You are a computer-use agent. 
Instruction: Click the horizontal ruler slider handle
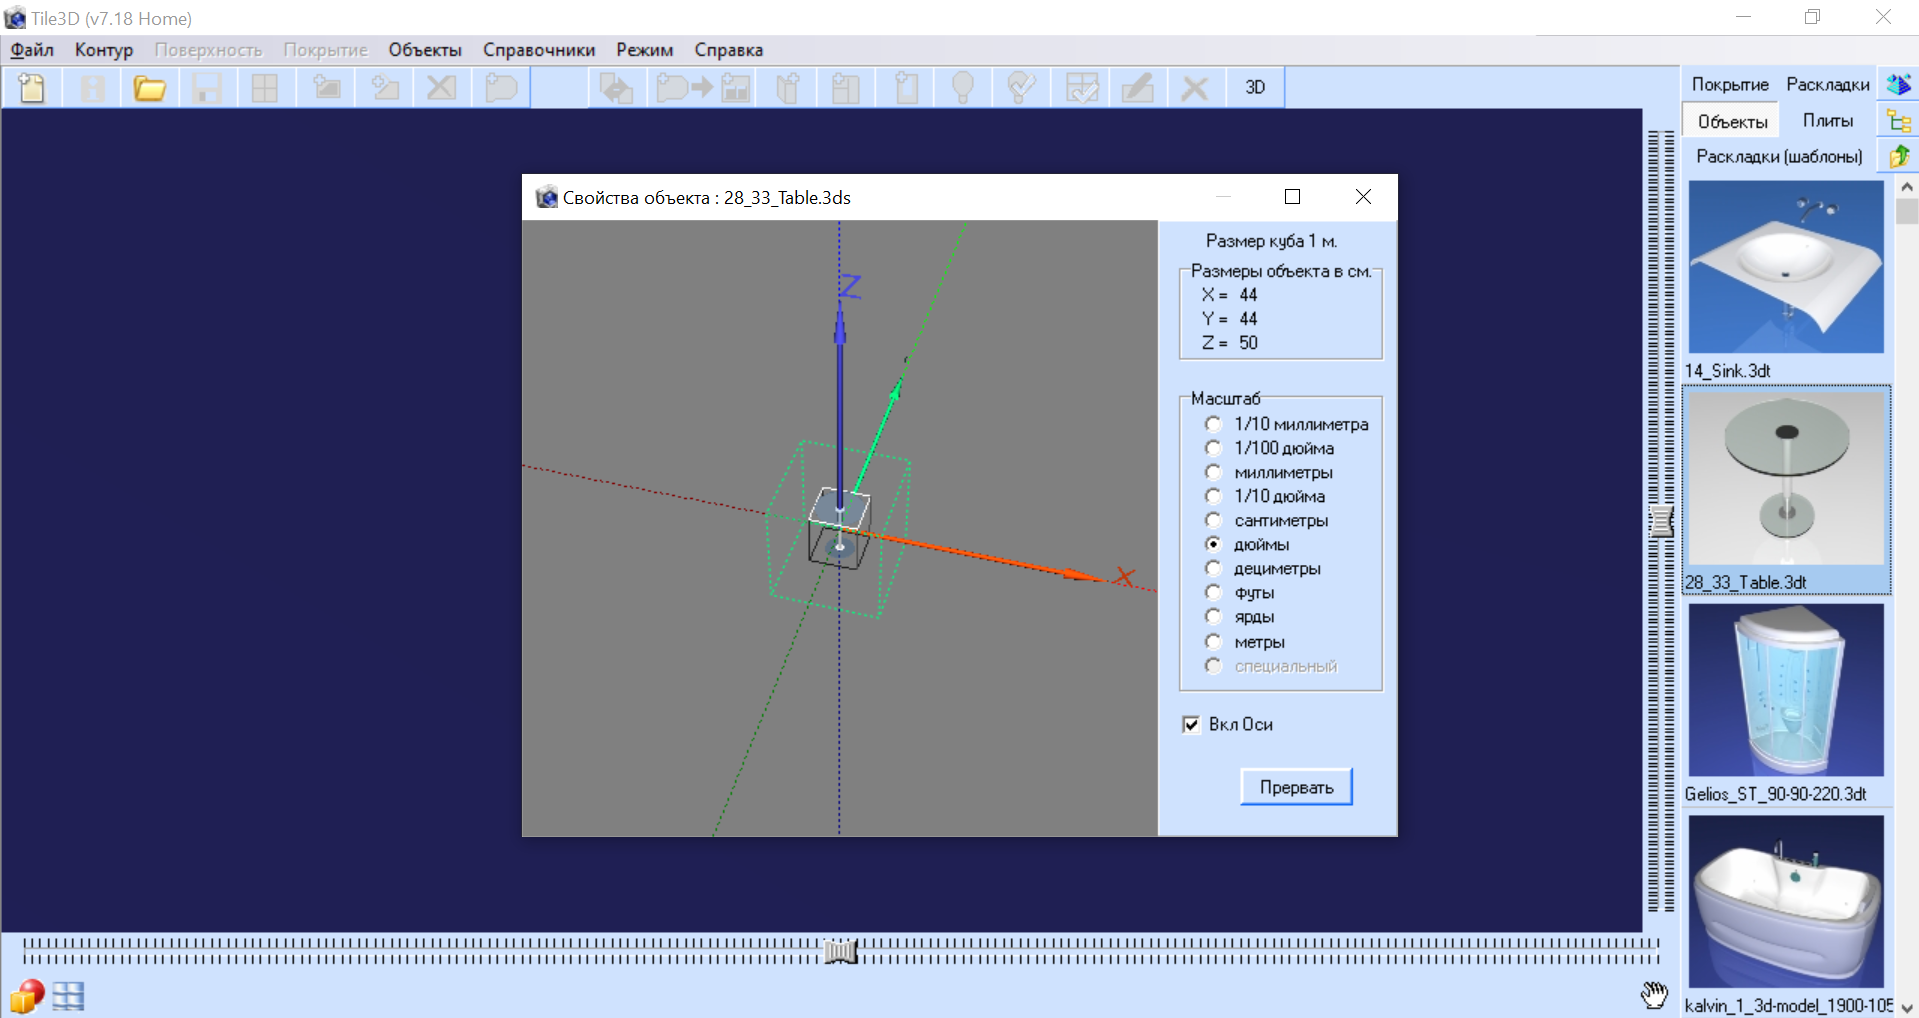(841, 951)
